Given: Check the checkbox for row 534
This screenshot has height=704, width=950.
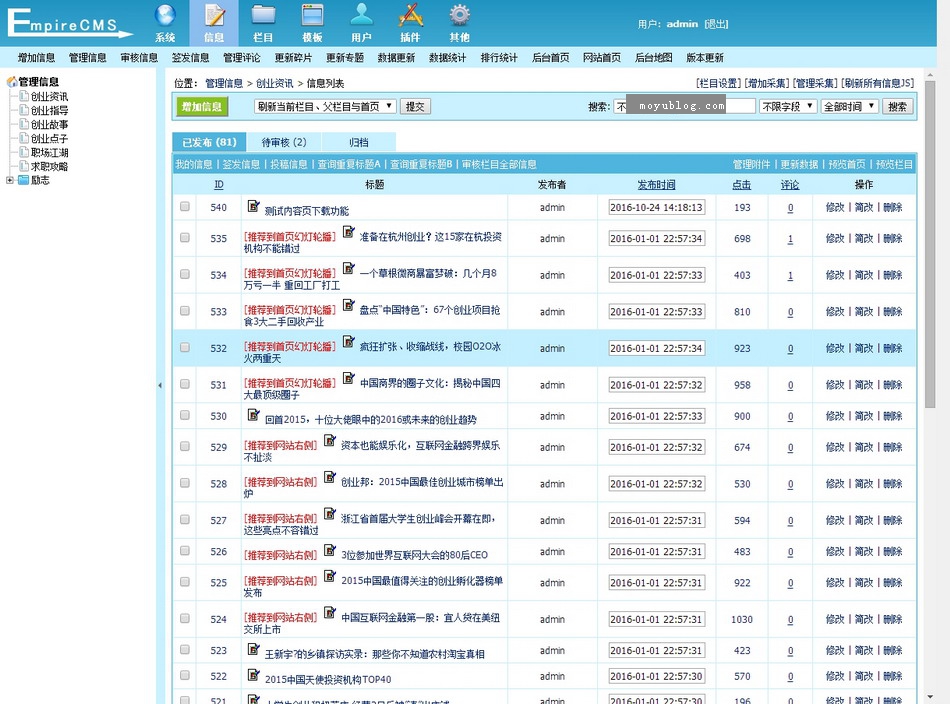Looking at the screenshot, I should [185, 274].
